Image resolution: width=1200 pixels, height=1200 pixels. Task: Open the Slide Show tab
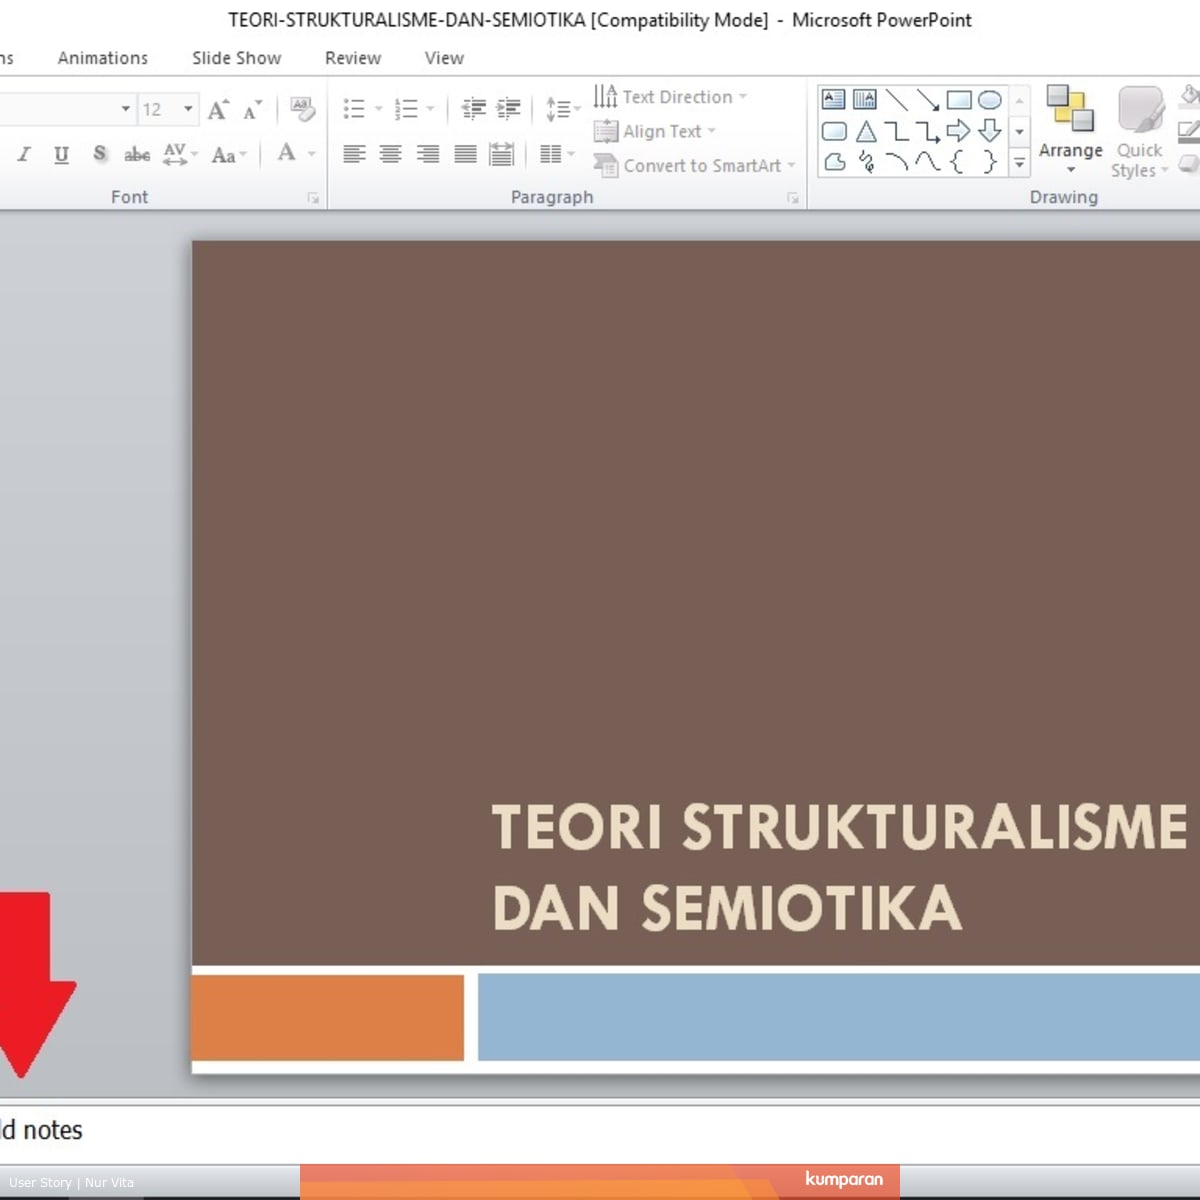(236, 58)
